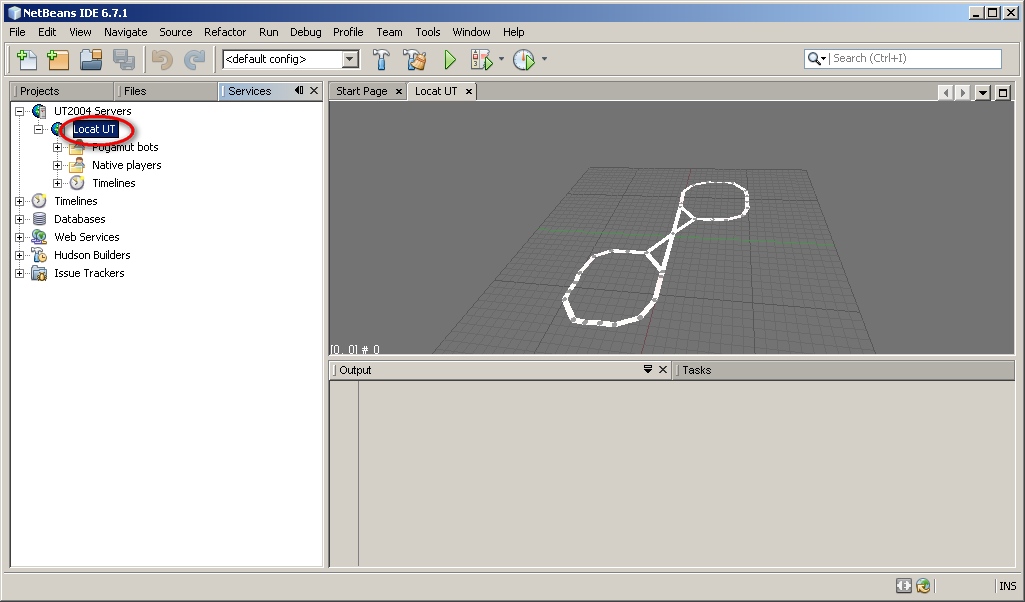The width and height of the screenshot is (1025, 602).
Task: Open the default config combo box
Action: pos(291,59)
